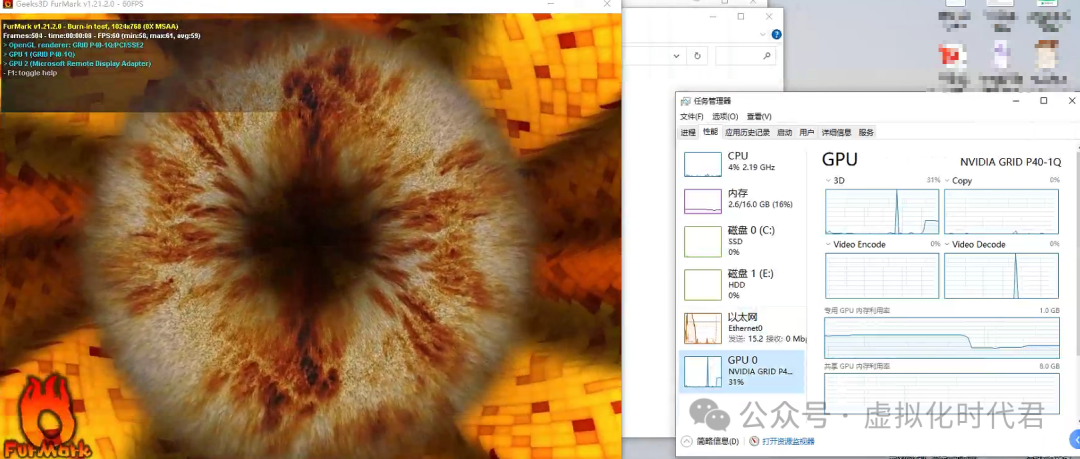Open the 查看(V) menu in Task Manager
The image size is (1080, 459).
759,116
